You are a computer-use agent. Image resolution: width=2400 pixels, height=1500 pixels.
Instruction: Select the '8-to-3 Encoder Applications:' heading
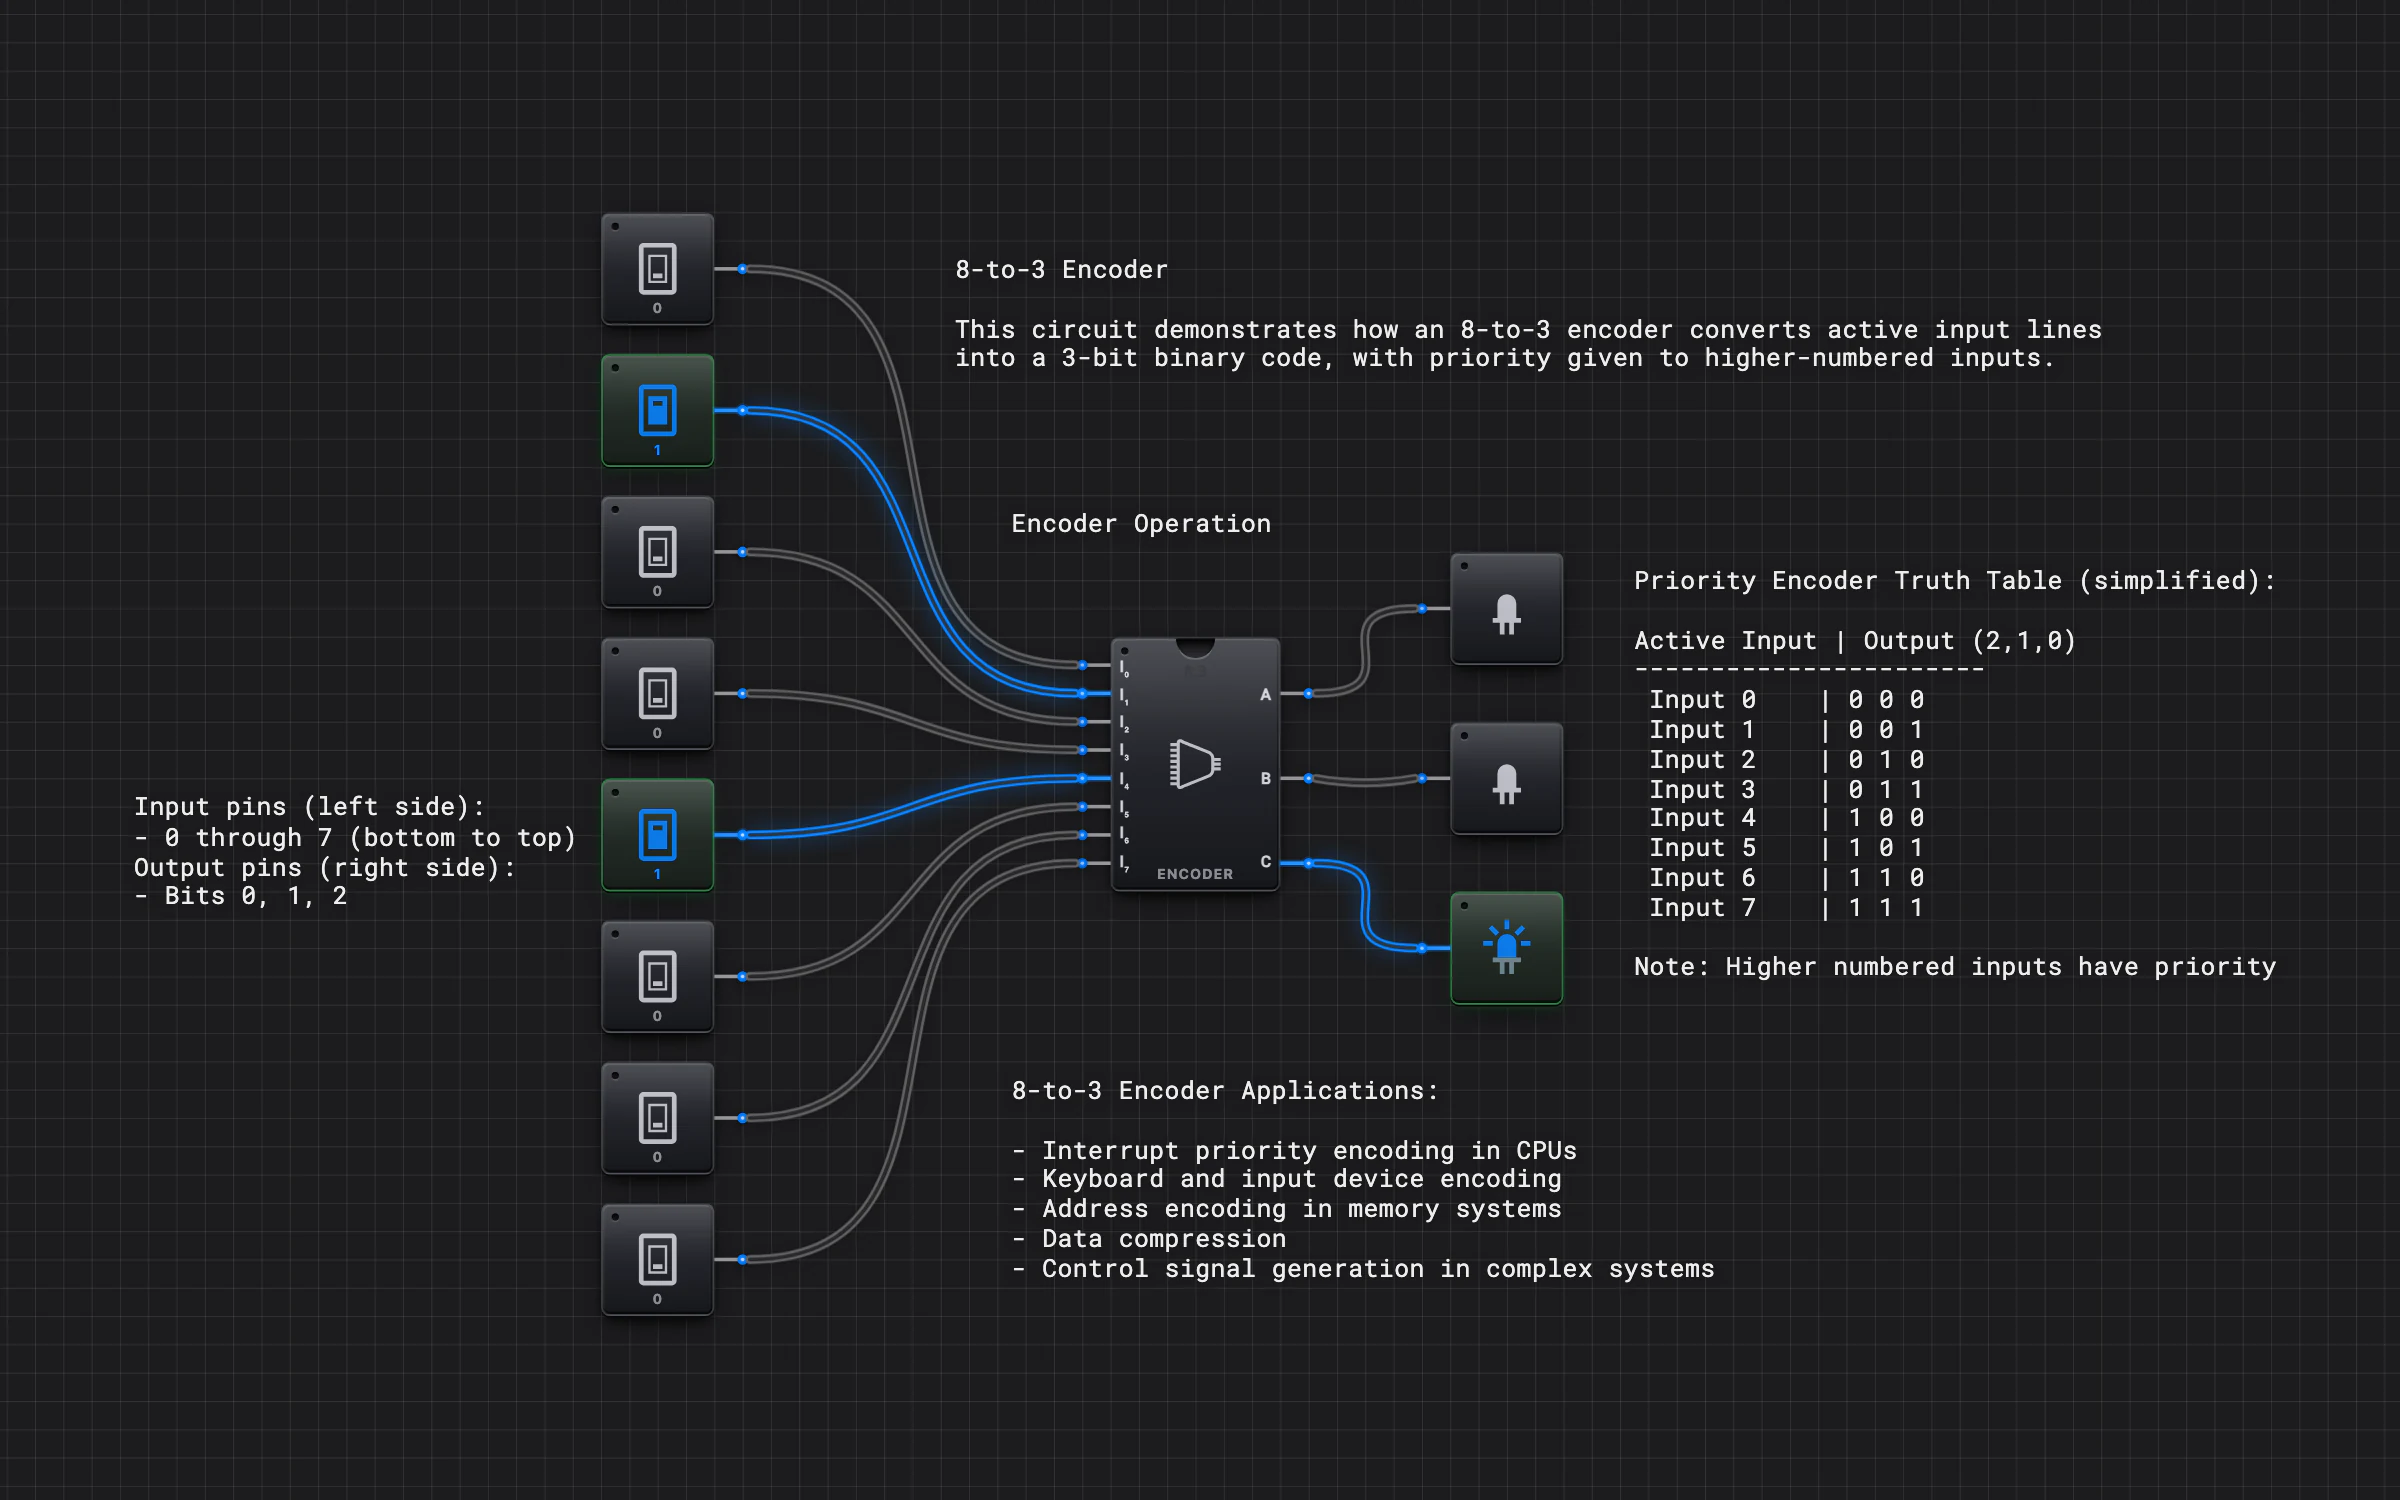point(1225,1091)
